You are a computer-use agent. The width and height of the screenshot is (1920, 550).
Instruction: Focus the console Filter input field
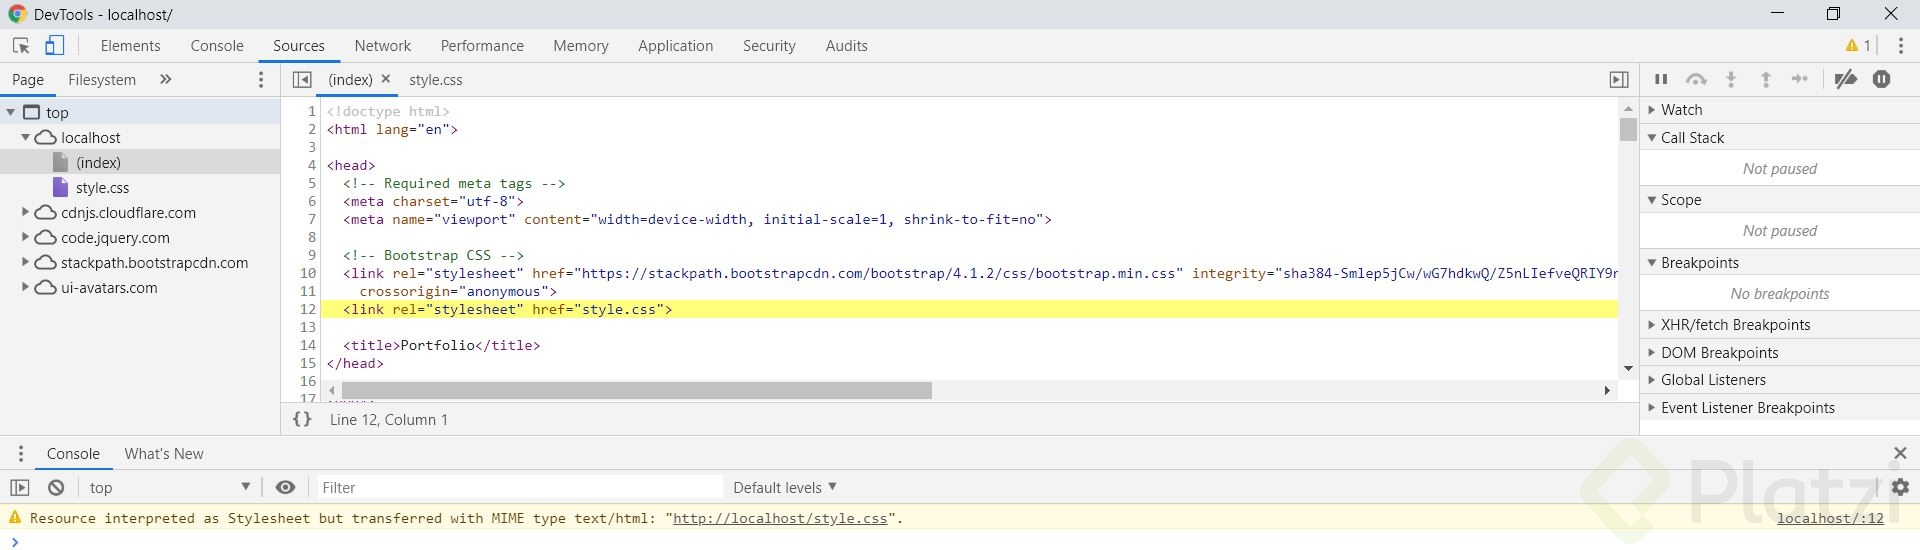[520, 488]
